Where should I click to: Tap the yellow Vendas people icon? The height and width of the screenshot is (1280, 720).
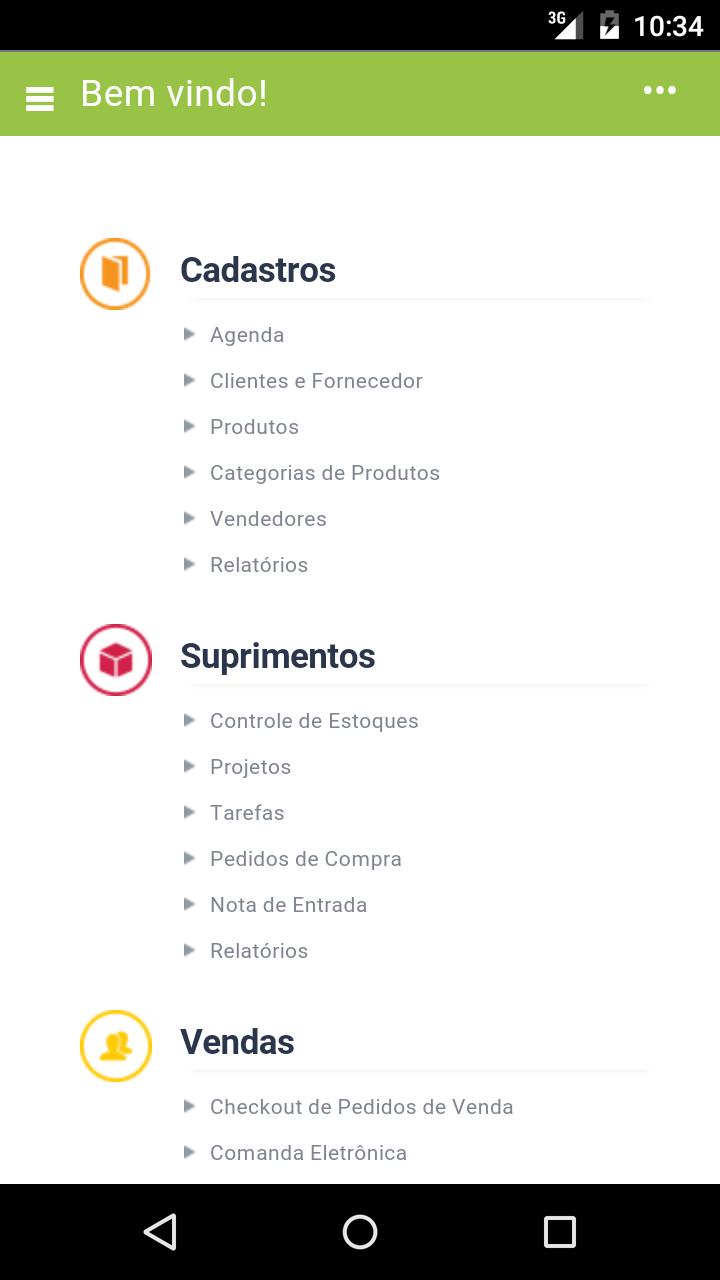pyautogui.click(x=115, y=1045)
